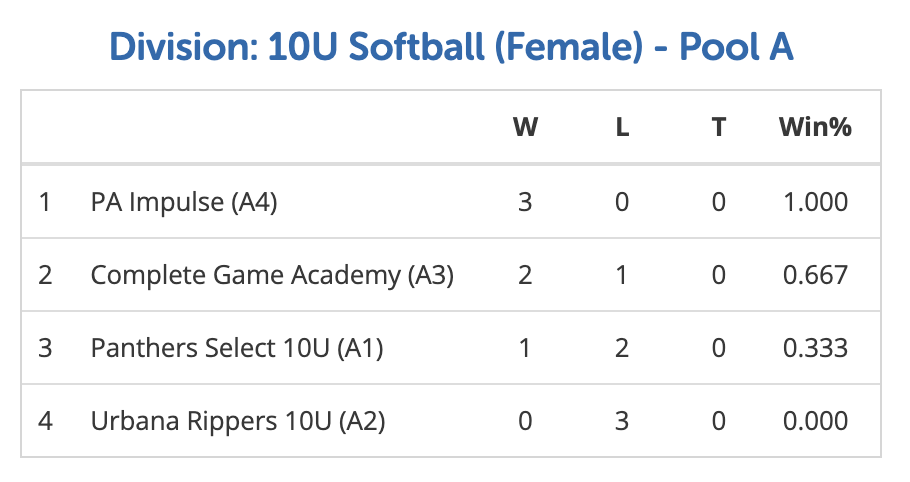
Task: Select the PA Impulse (A4) team name
Action: coord(184,202)
